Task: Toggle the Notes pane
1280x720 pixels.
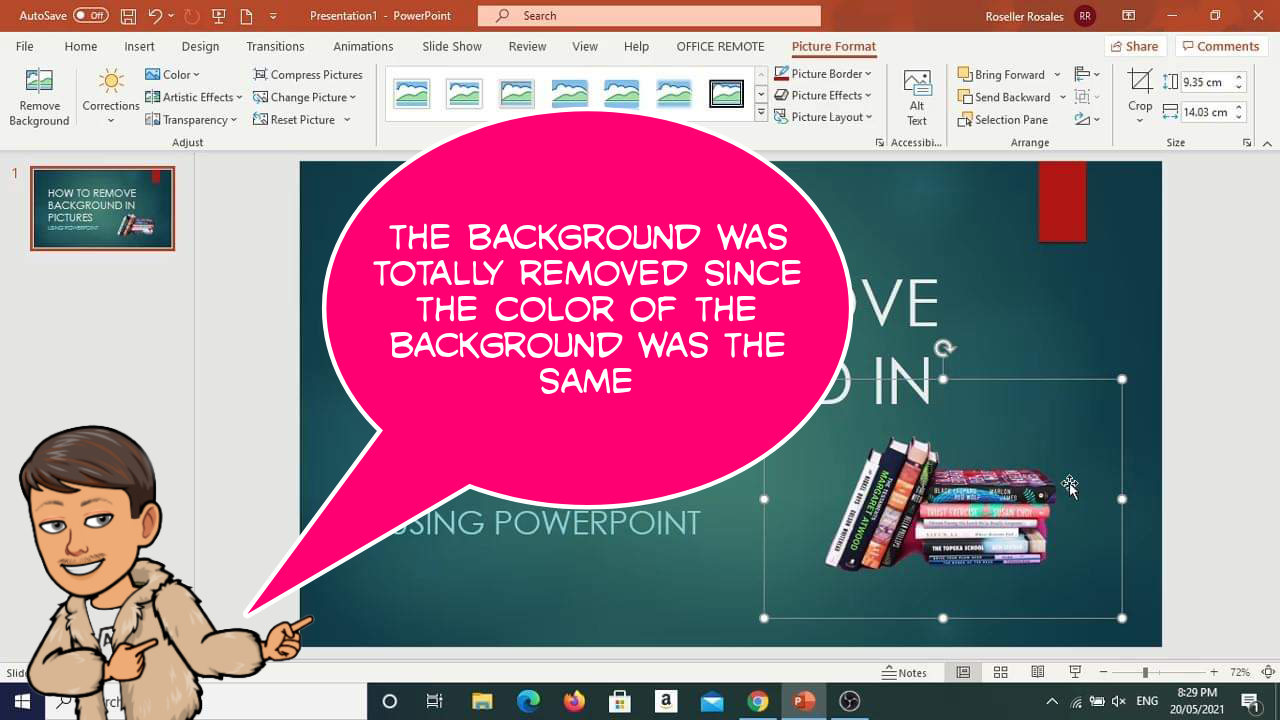Action: pyautogui.click(x=905, y=672)
